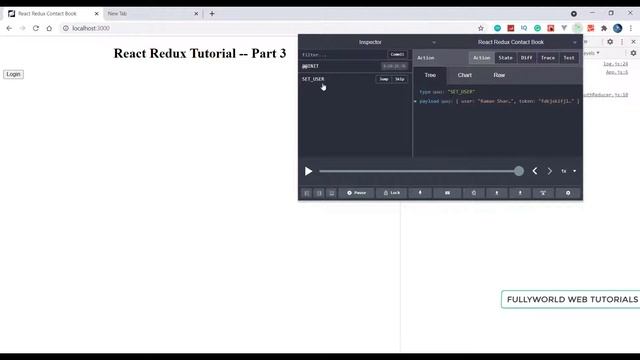640x360 pixels.
Task: Click the green Grammarly extension icon
Action: click(x=538, y=28)
